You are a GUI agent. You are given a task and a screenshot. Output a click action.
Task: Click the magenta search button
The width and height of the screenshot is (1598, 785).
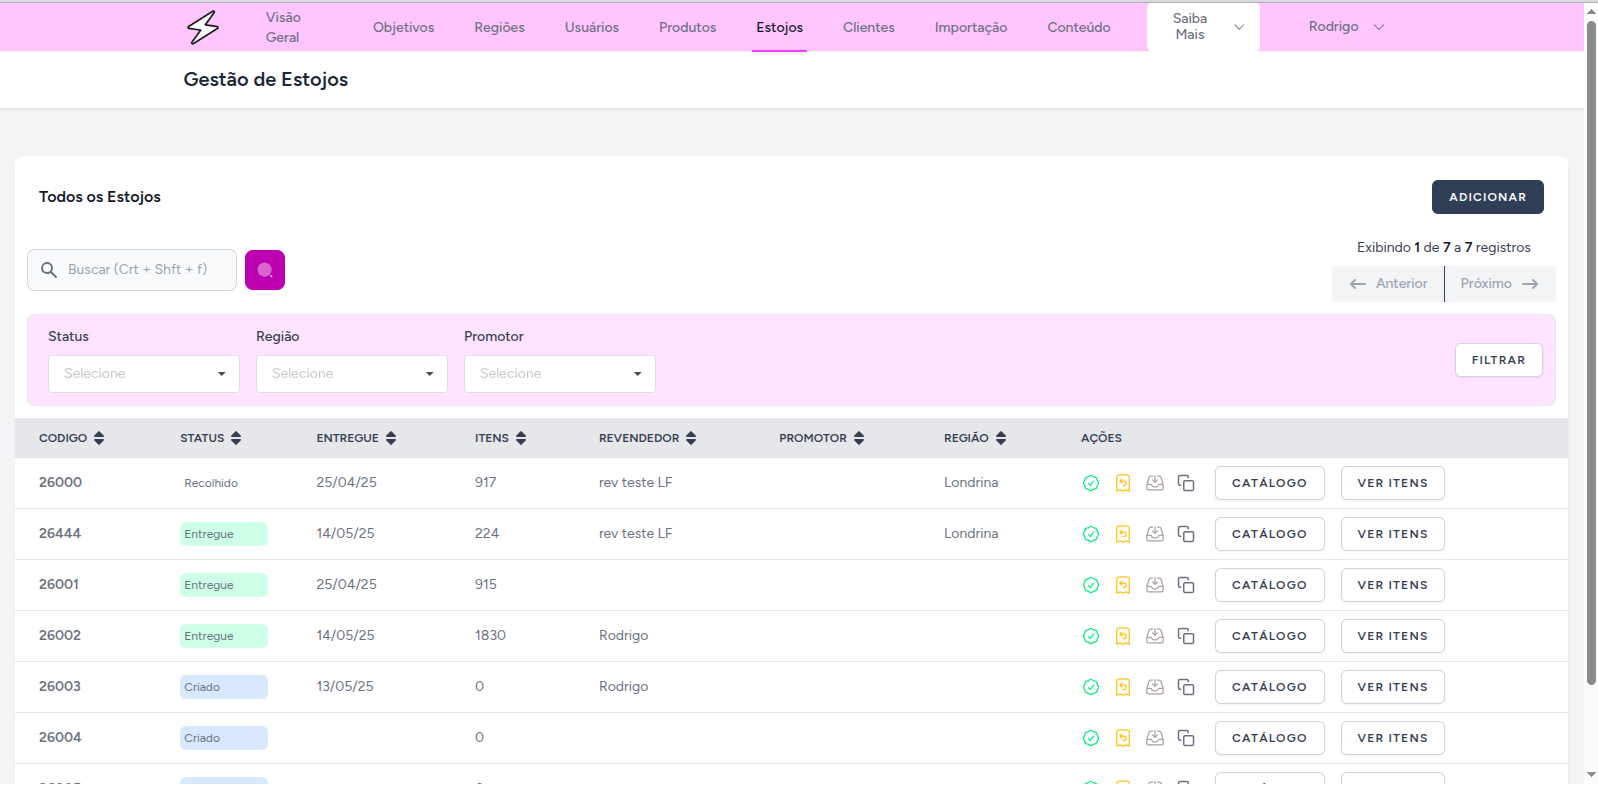[x=265, y=270]
